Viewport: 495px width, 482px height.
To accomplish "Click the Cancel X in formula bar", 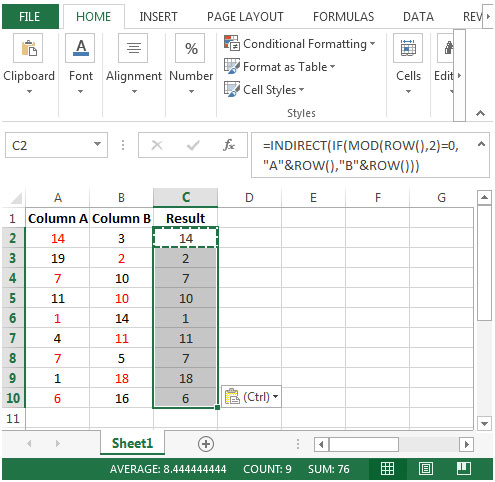I will tap(157, 145).
